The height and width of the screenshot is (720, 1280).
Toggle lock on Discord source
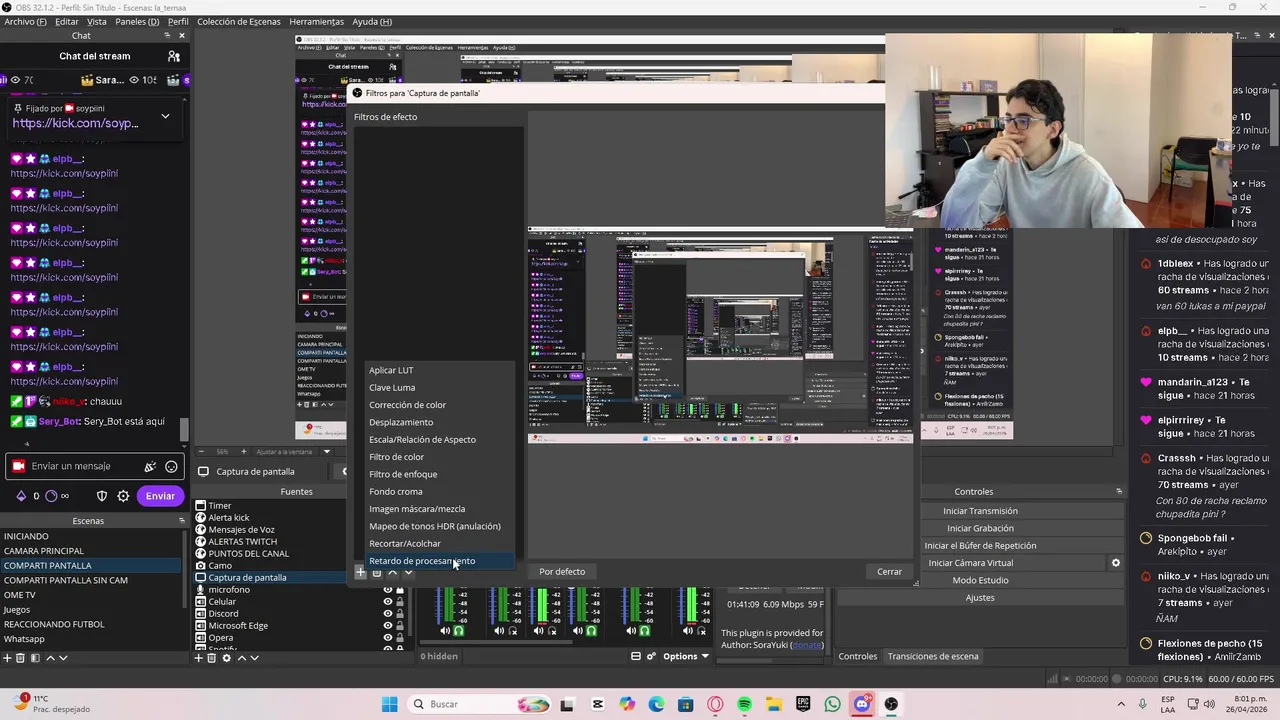click(x=400, y=614)
